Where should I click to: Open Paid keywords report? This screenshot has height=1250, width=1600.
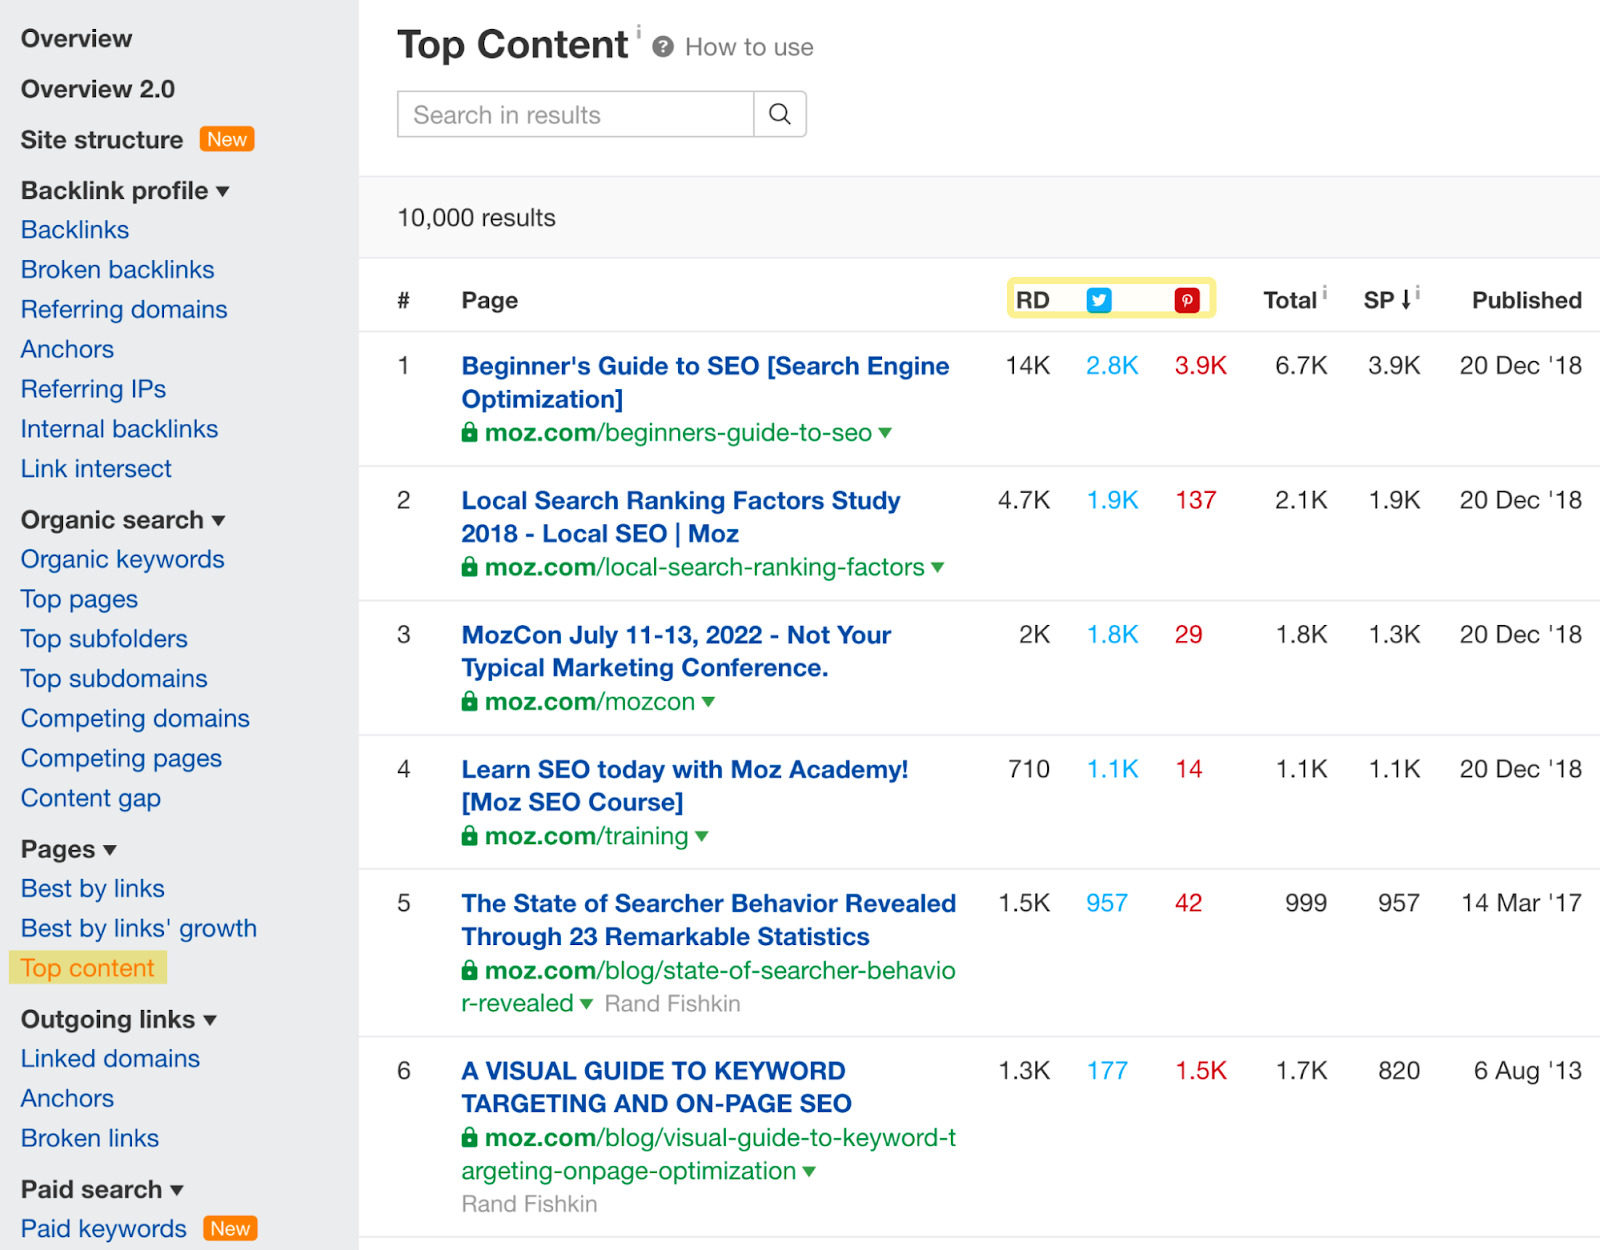[104, 1228]
